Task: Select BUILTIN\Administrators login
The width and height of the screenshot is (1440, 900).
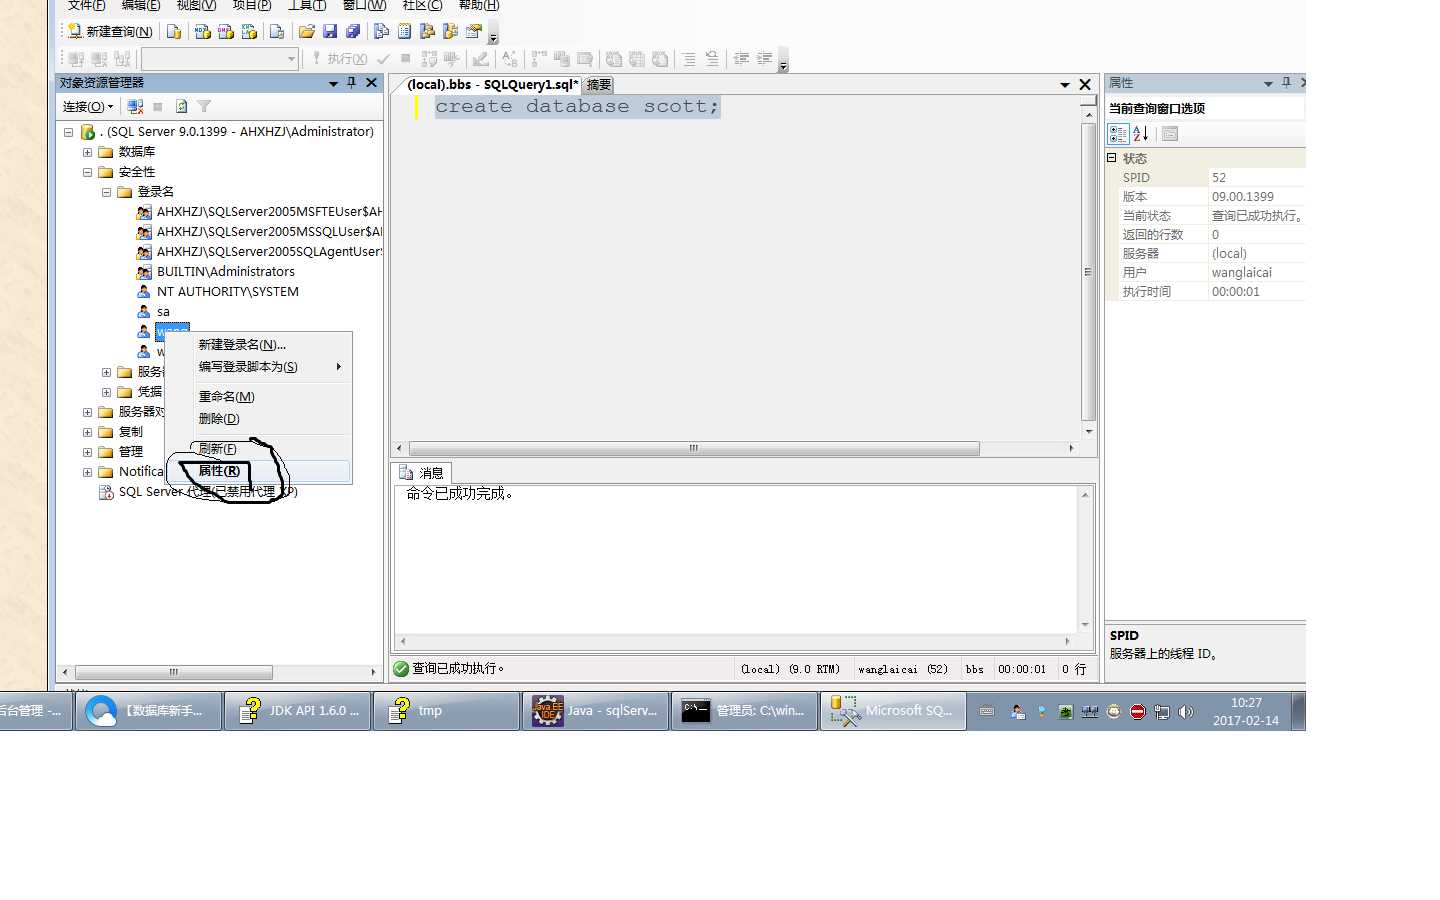Action: point(225,272)
